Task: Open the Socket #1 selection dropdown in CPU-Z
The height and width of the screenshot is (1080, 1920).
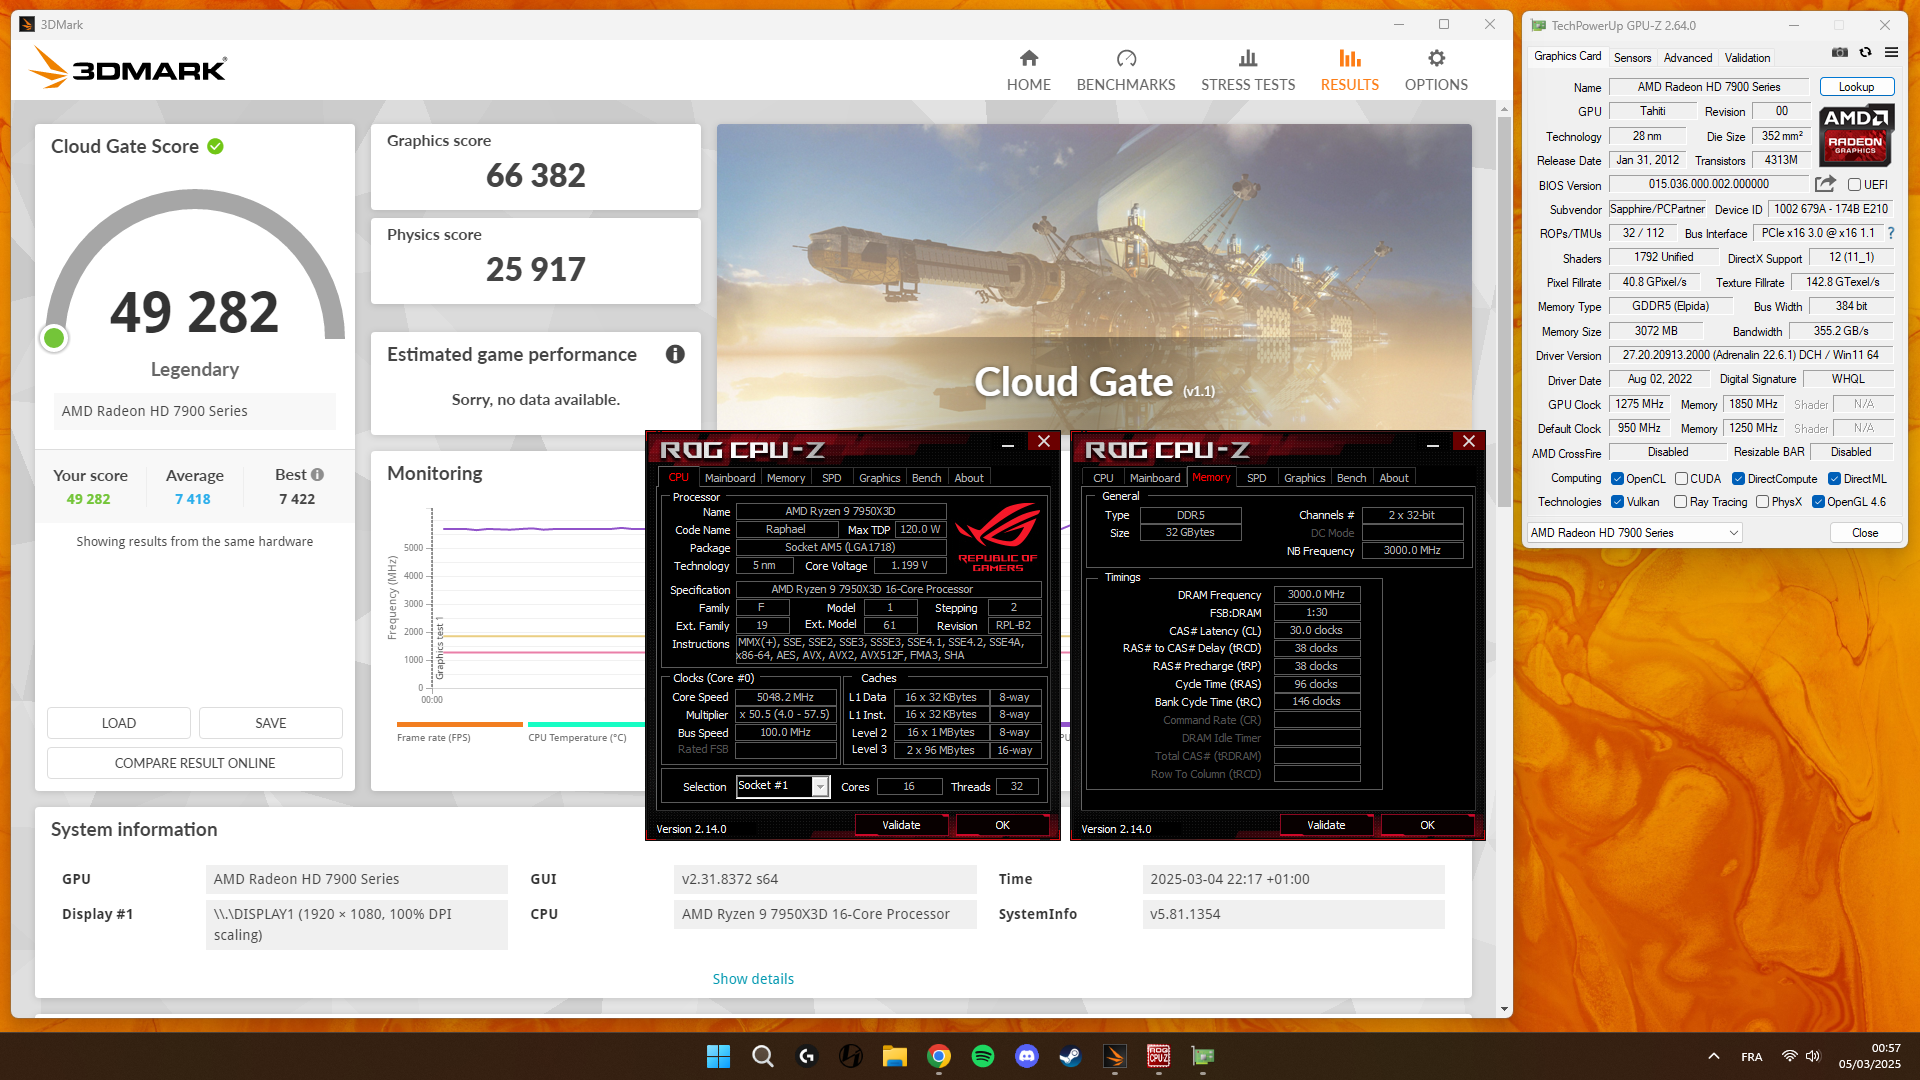Action: point(783,786)
